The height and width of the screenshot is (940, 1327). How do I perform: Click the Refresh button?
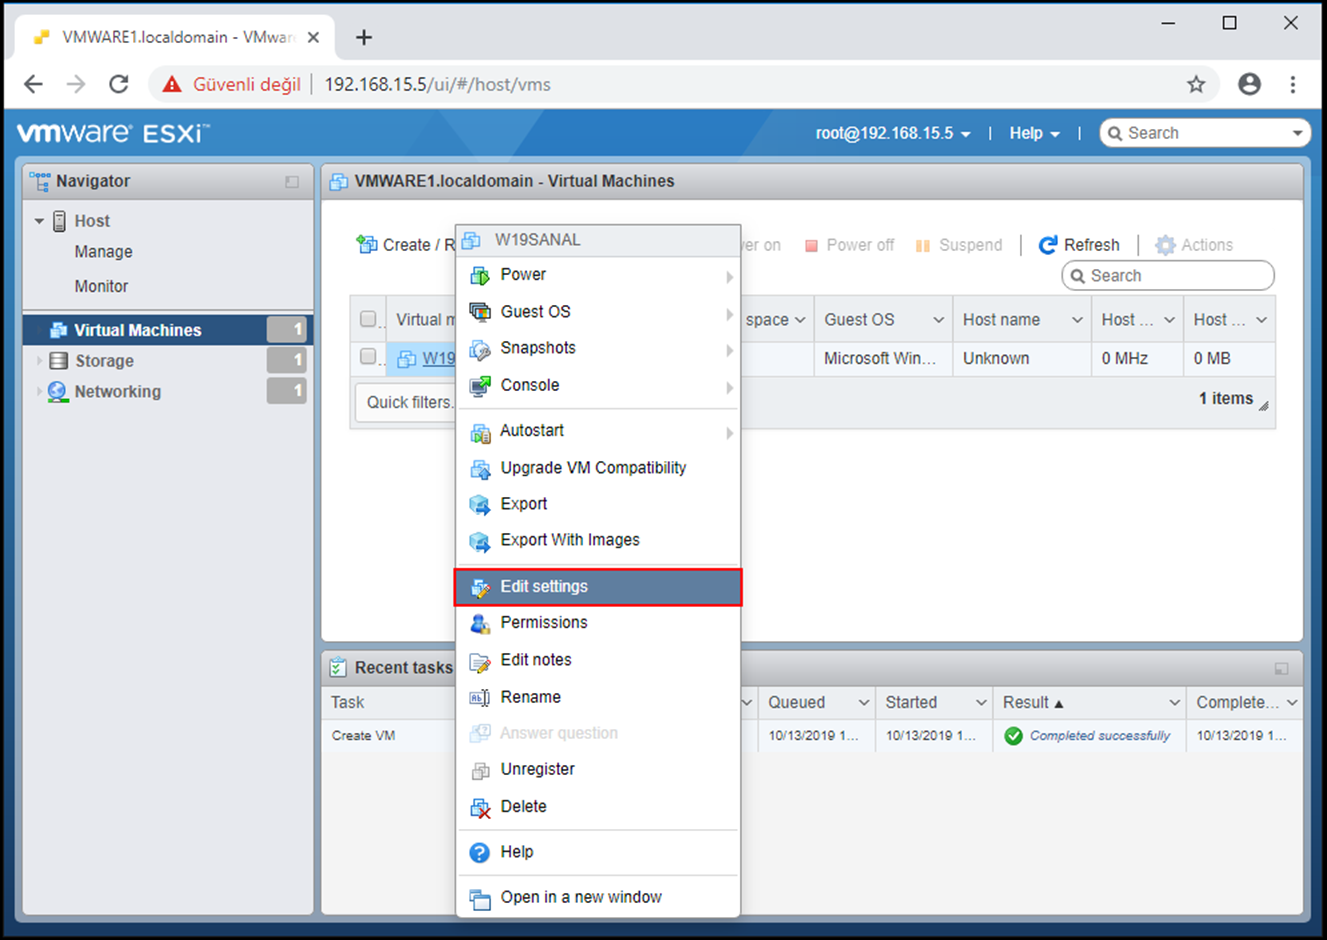pos(1079,245)
